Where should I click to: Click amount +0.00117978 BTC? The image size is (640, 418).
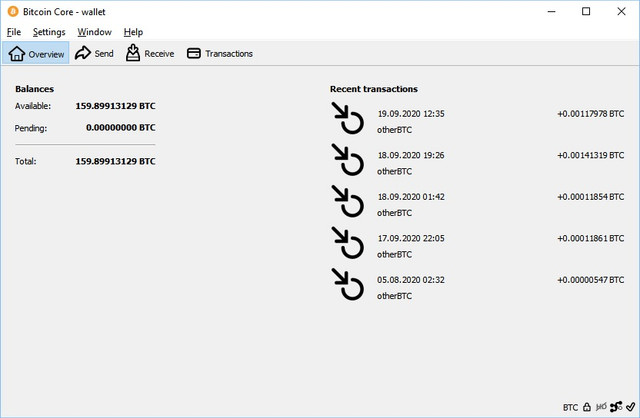(591, 114)
